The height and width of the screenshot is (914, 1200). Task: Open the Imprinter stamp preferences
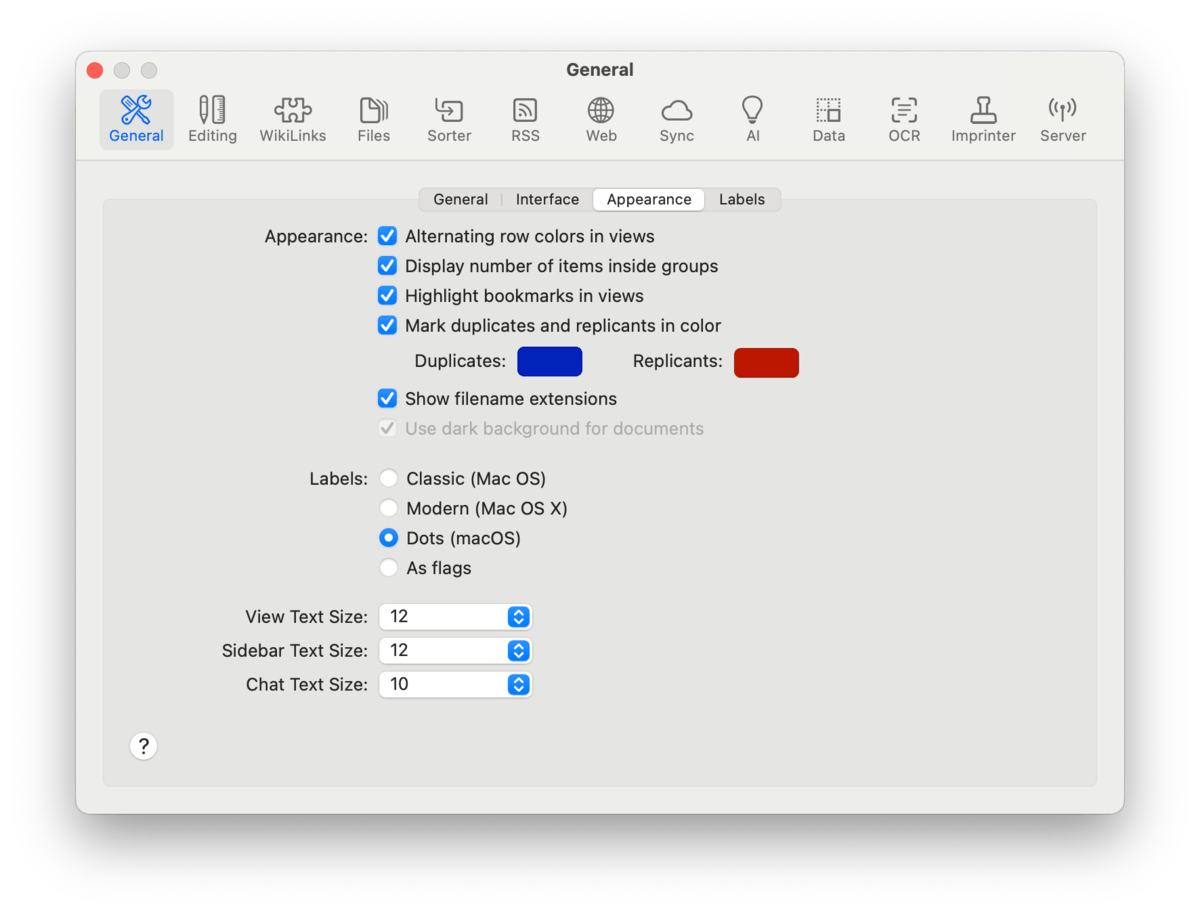983,120
